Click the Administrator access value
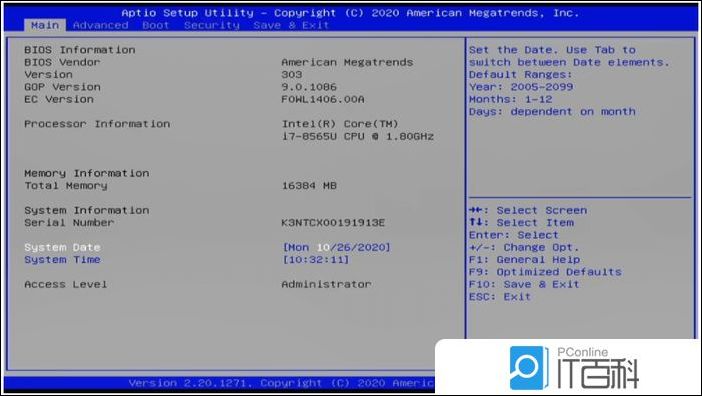The height and width of the screenshot is (396, 702). coord(326,284)
